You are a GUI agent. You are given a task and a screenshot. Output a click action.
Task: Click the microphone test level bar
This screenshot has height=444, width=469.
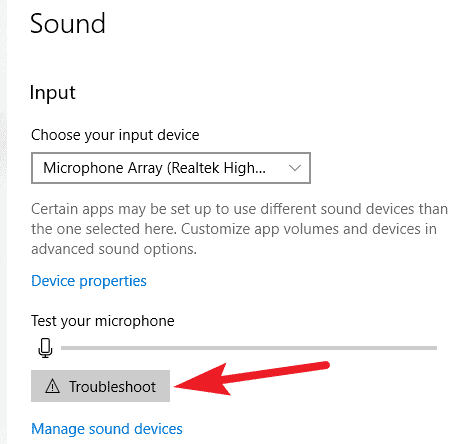(249, 348)
